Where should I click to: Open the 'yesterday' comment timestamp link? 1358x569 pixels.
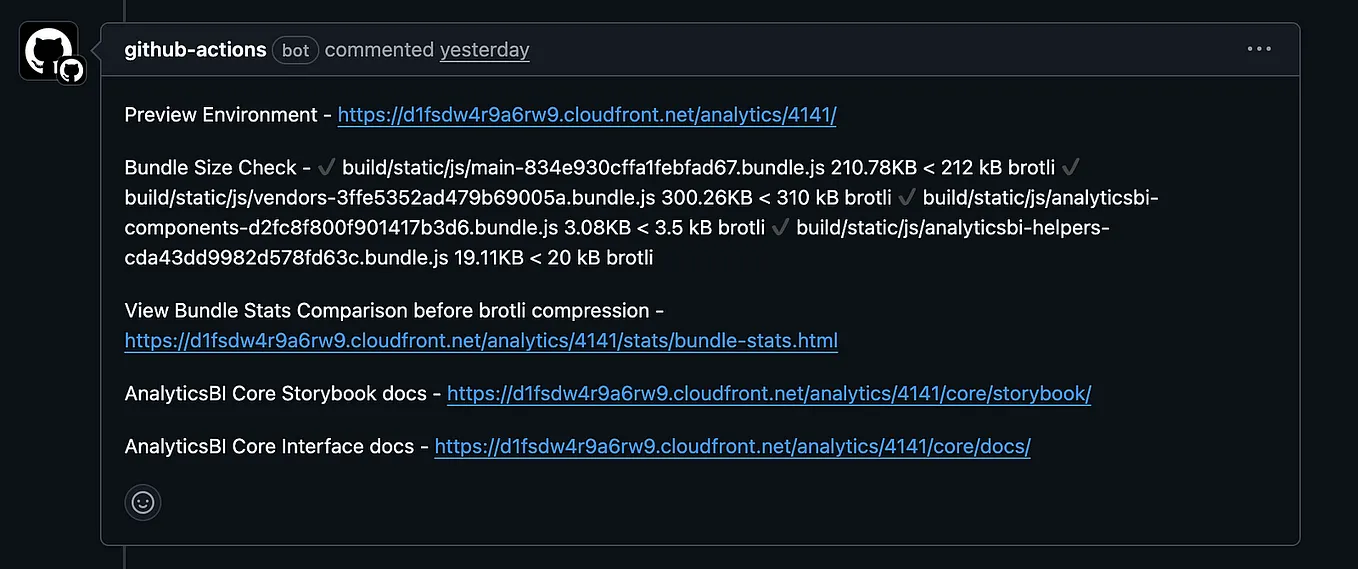coord(485,50)
